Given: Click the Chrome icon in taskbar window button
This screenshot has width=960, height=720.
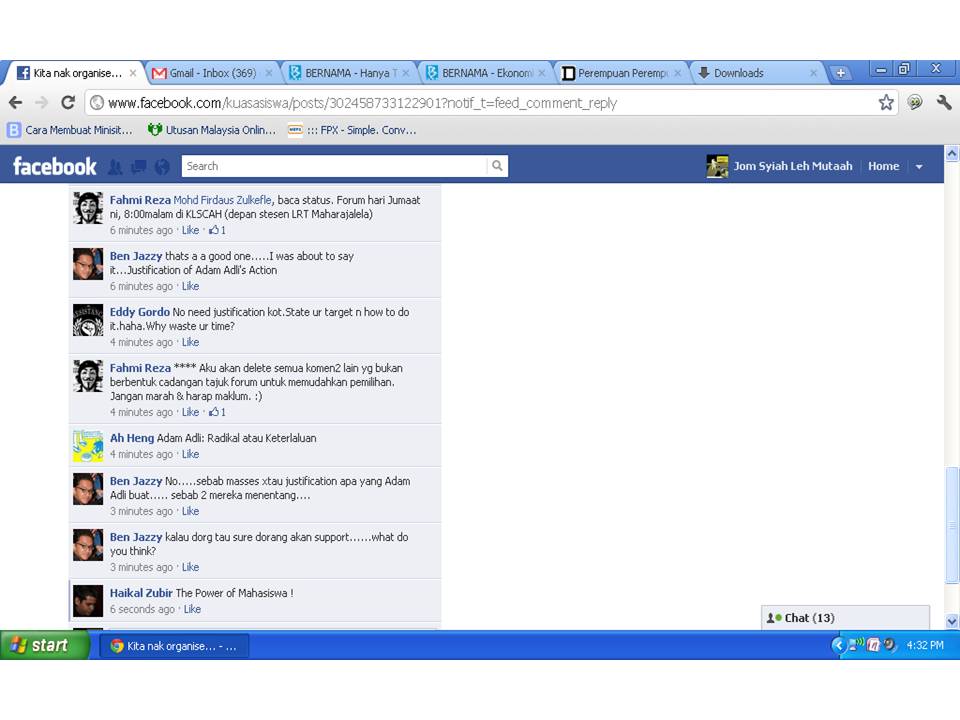Looking at the screenshot, I should click(117, 646).
